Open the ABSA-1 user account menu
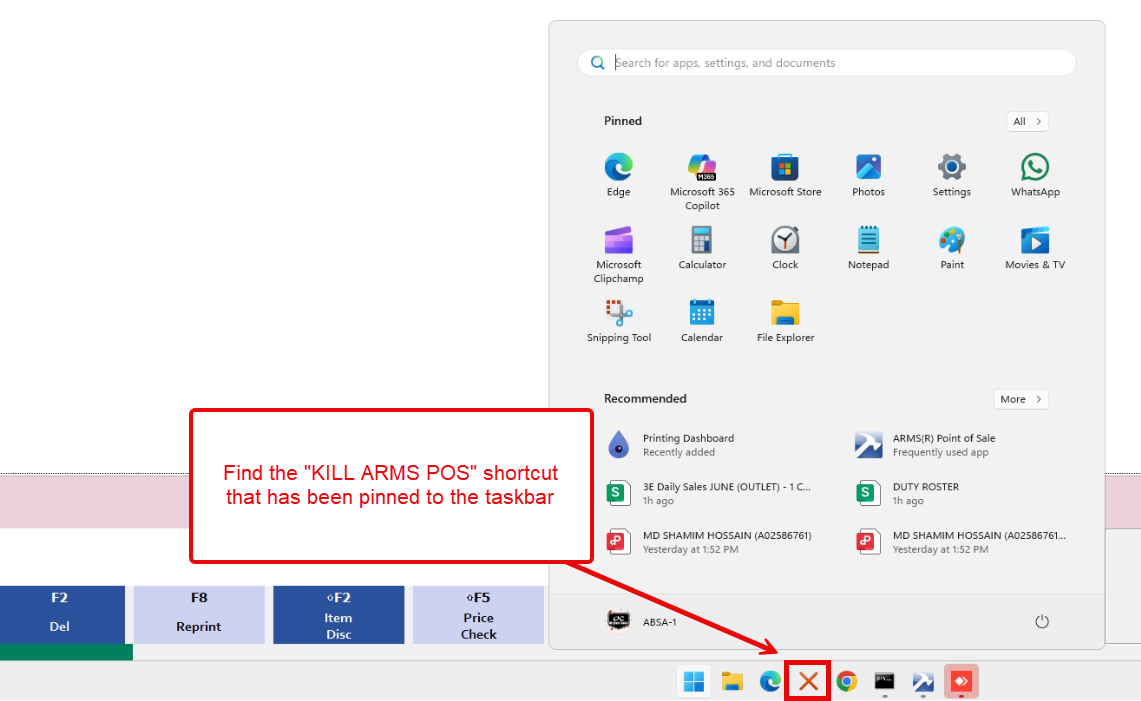The height and width of the screenshot is (701, 1141). (642, 621)
